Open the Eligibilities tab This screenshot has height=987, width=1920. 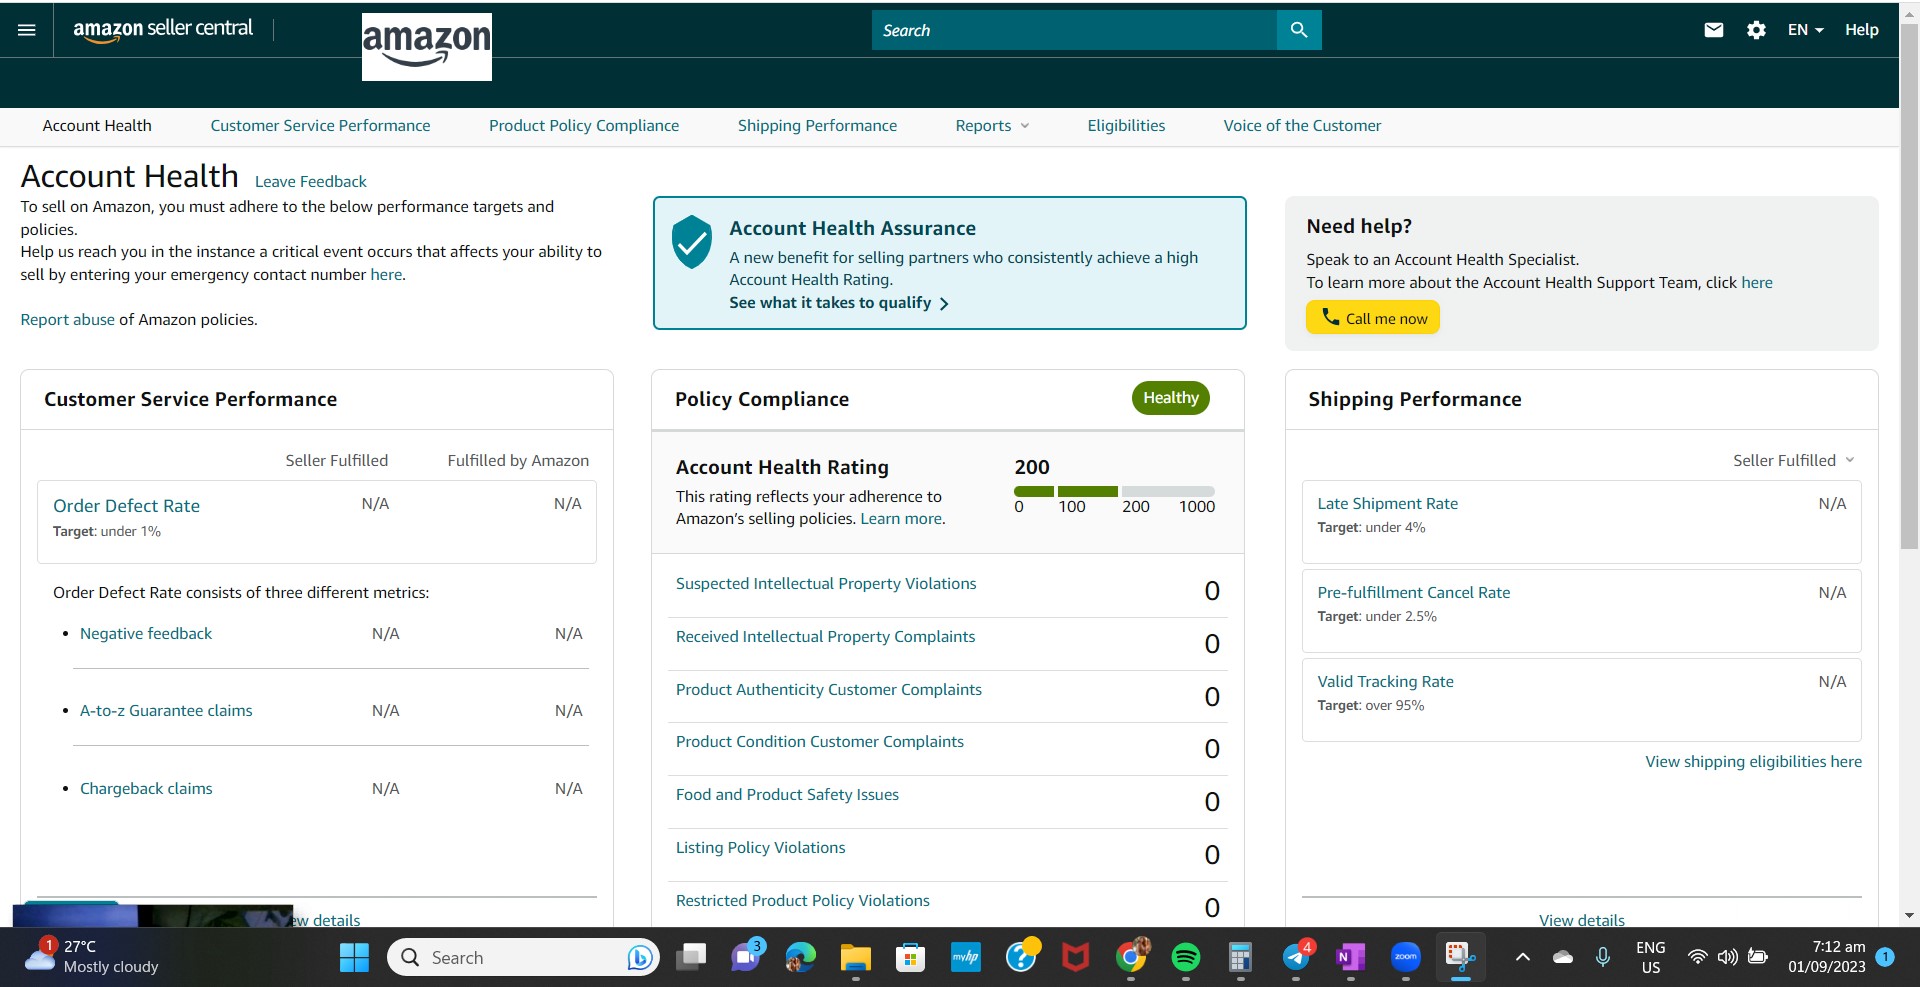[1126, 126]
